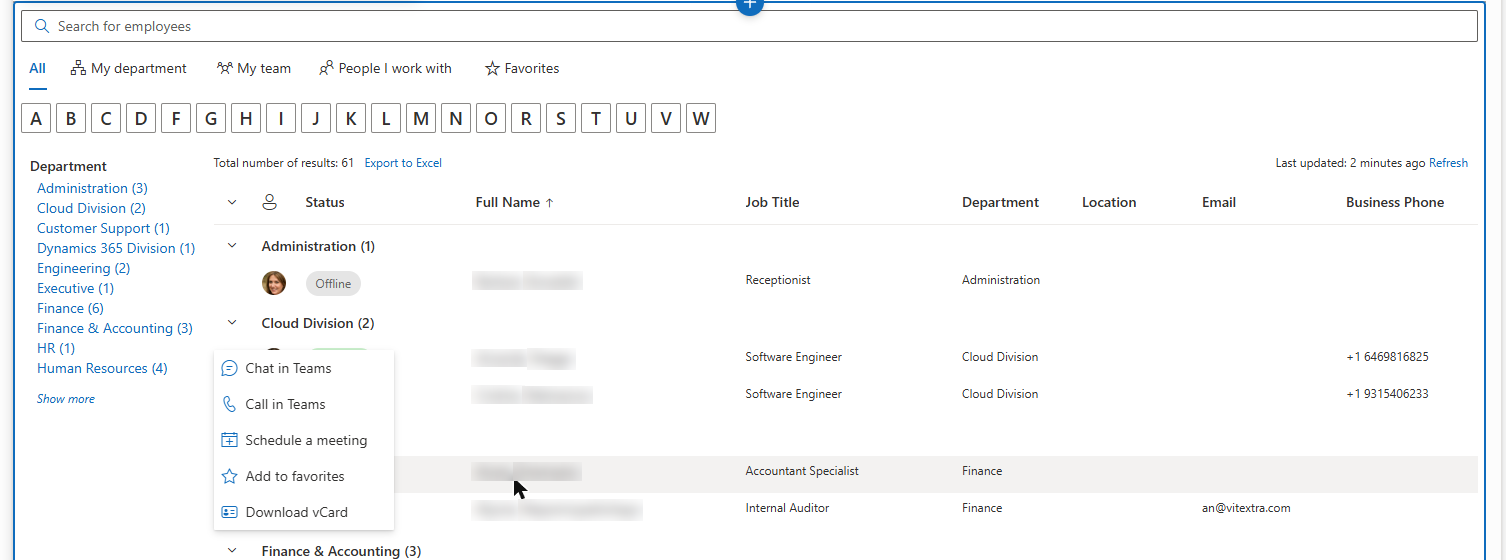The height and width of the screenshot is (560, 1506).
Task: Click the Refresh link
Action: click(1448, 163)
